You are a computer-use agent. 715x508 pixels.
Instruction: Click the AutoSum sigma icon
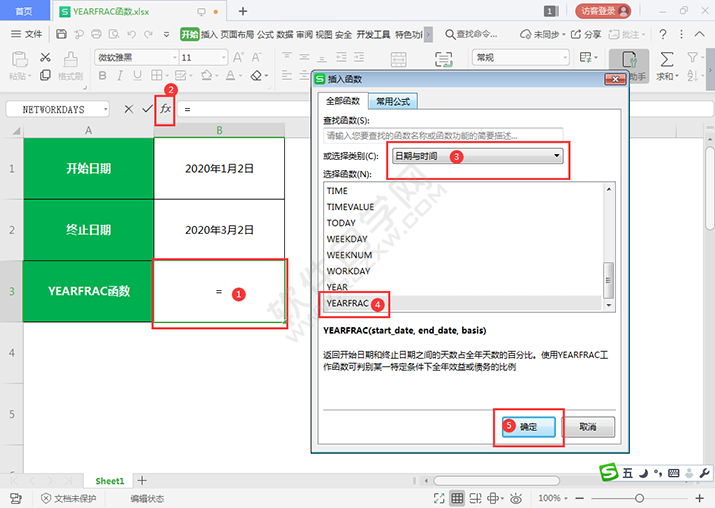click(667, 59)
